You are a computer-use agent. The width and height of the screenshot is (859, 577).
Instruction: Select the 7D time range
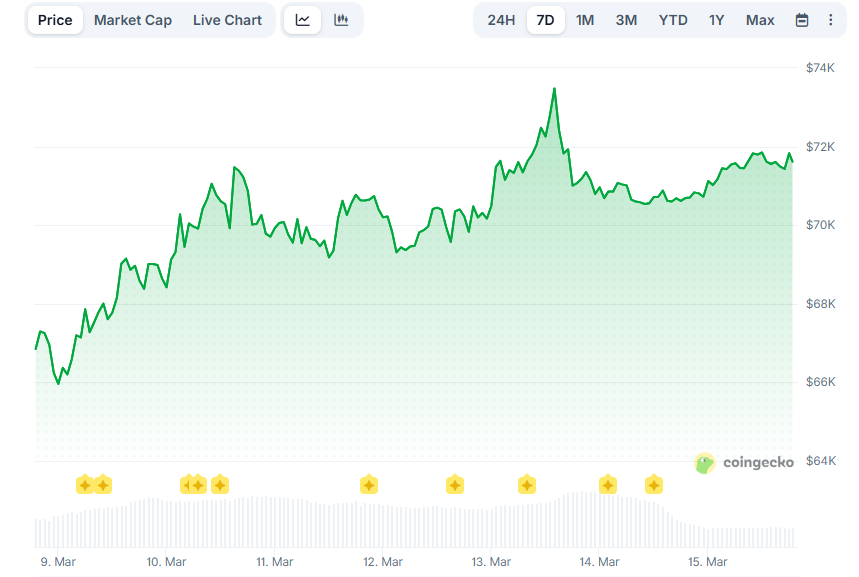(545, 20)
